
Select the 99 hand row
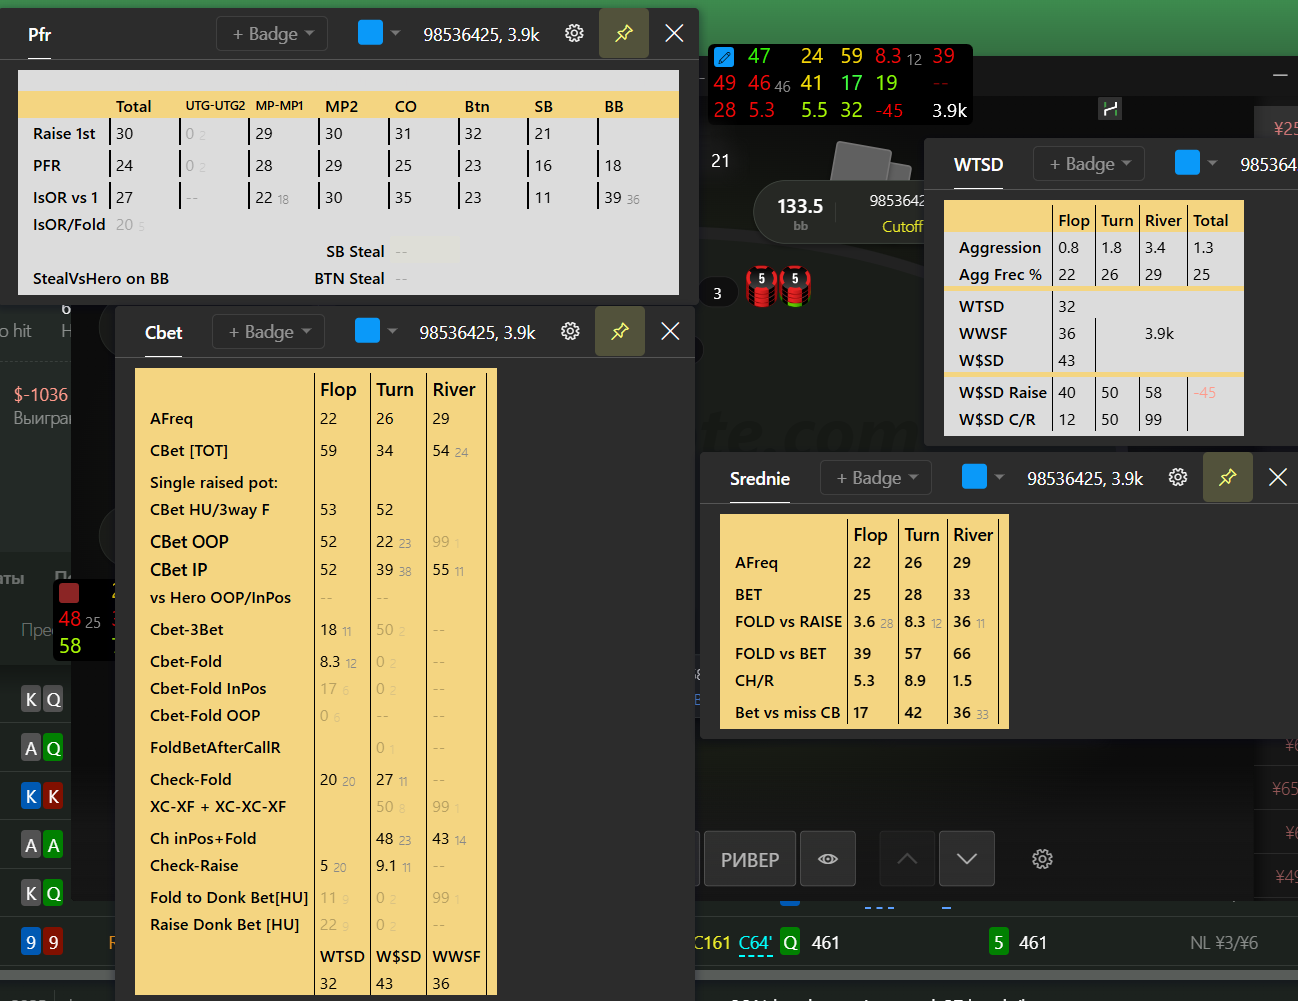pos(42,942)
